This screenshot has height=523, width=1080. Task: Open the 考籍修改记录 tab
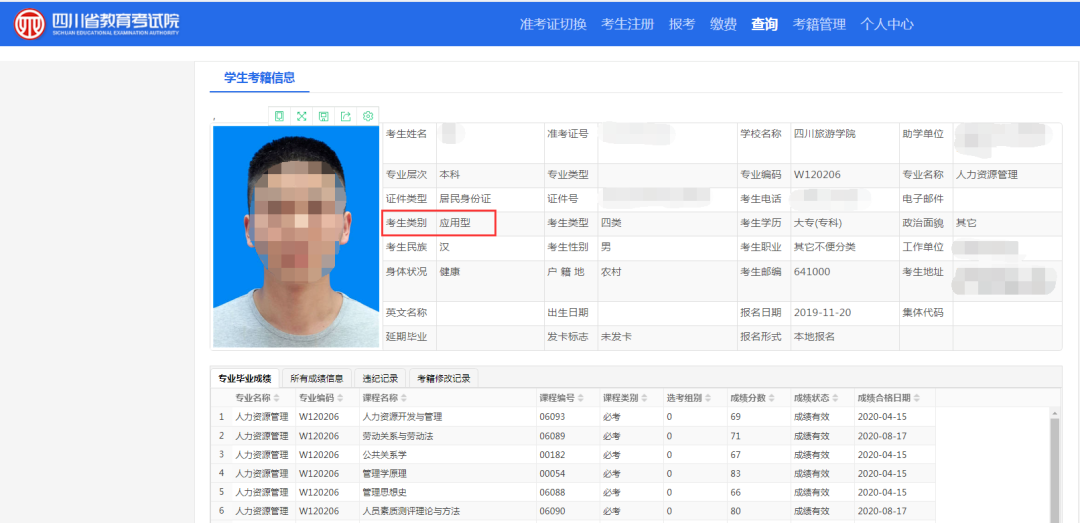(x=444, y=378)
